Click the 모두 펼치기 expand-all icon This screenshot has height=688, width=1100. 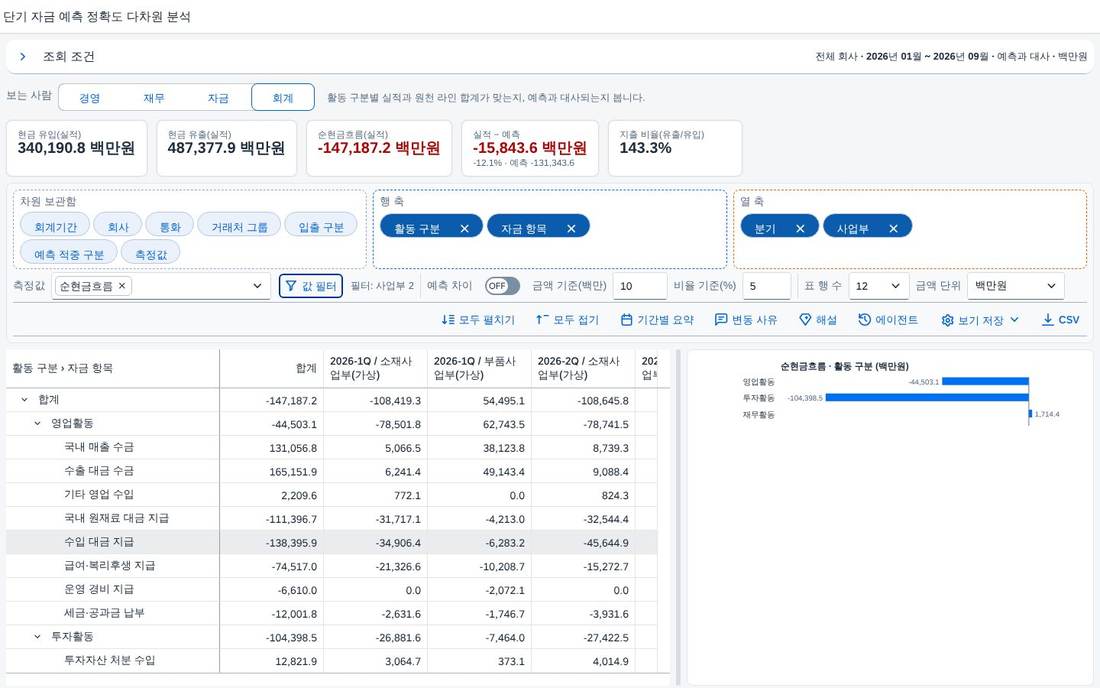(x=448, y=320)
